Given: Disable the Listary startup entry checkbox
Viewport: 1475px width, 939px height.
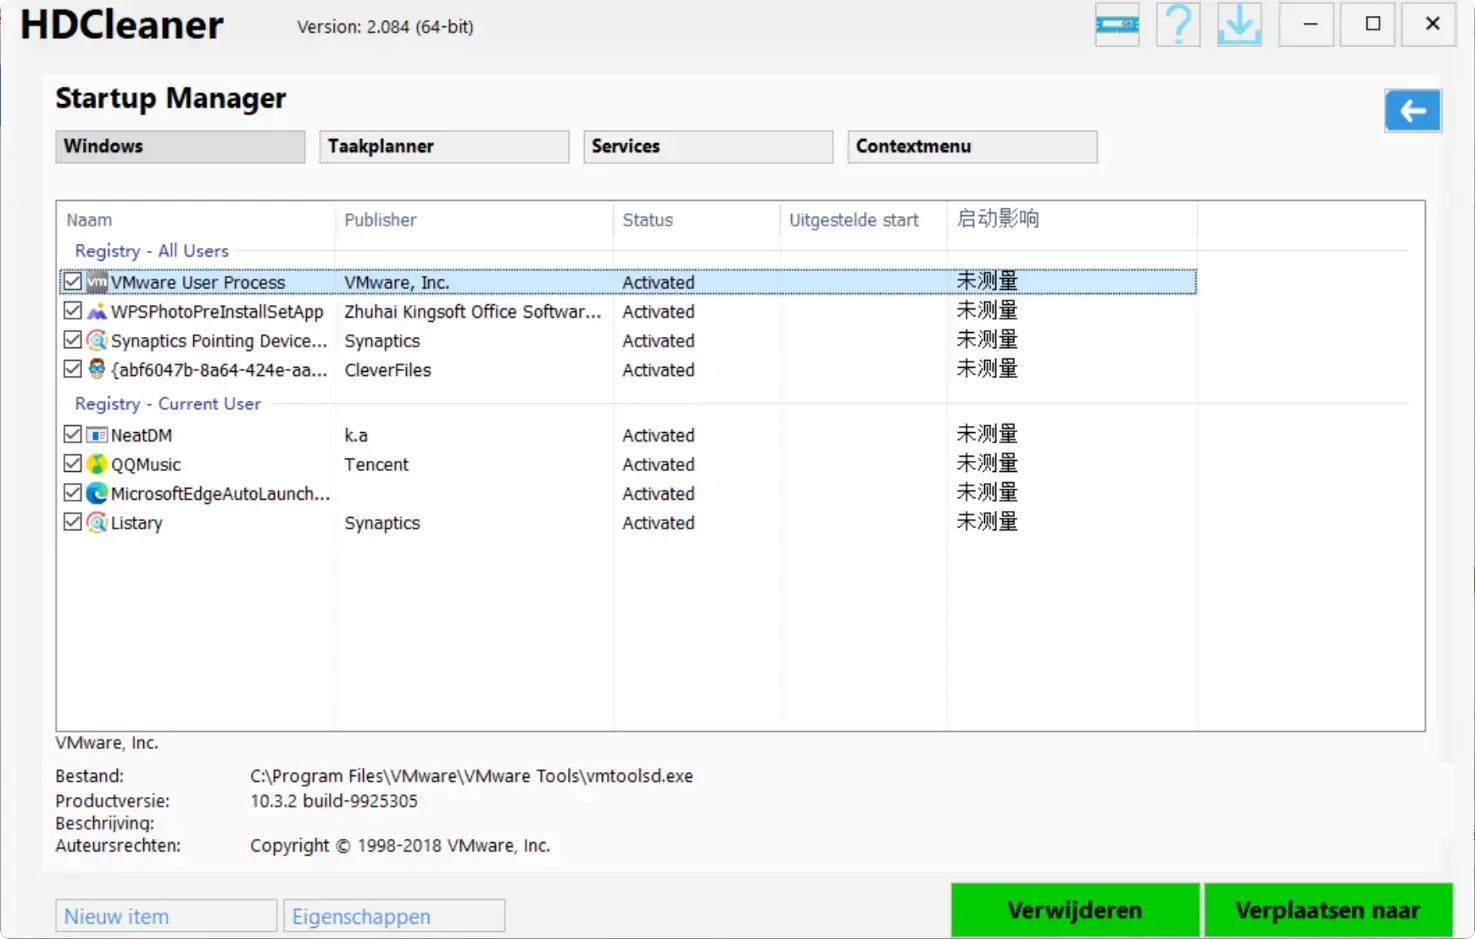Looking at the screenshot, I should [x=72, y=522].
